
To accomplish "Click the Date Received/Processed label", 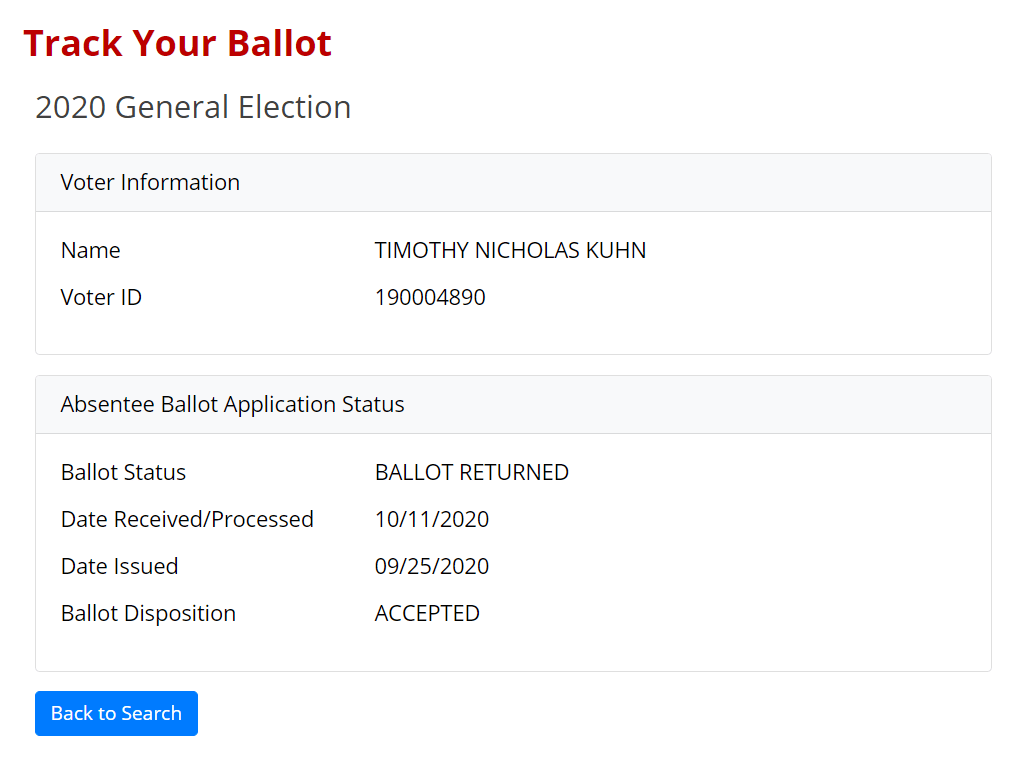I will pyautogui.click(x=187, y=519).
